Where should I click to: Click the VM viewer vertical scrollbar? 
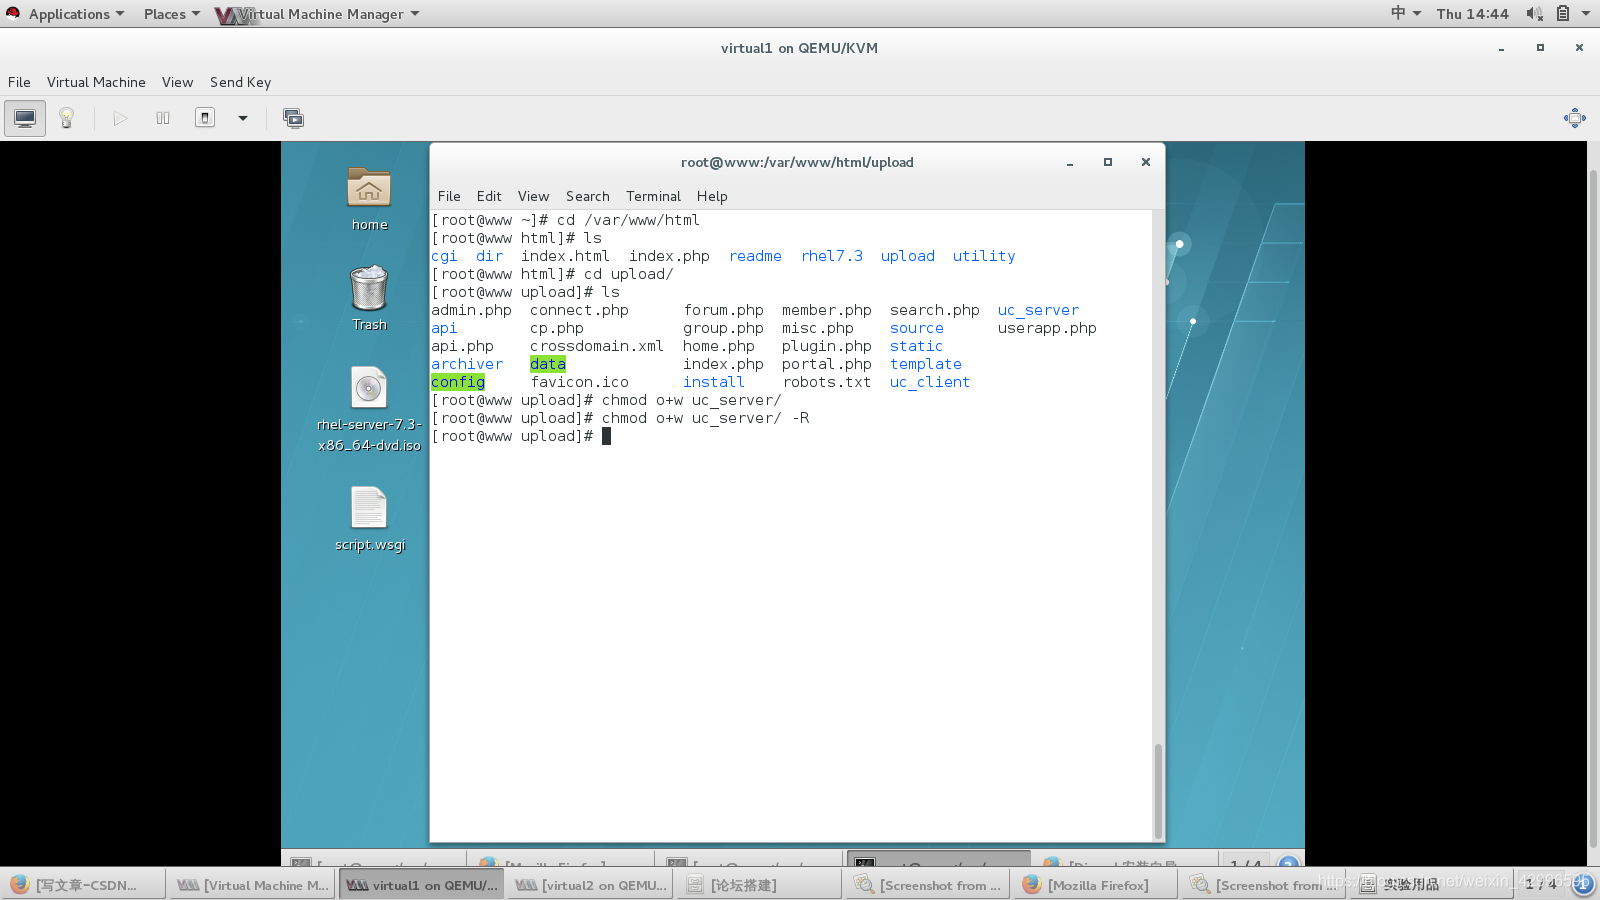(x=1593, y=510)
